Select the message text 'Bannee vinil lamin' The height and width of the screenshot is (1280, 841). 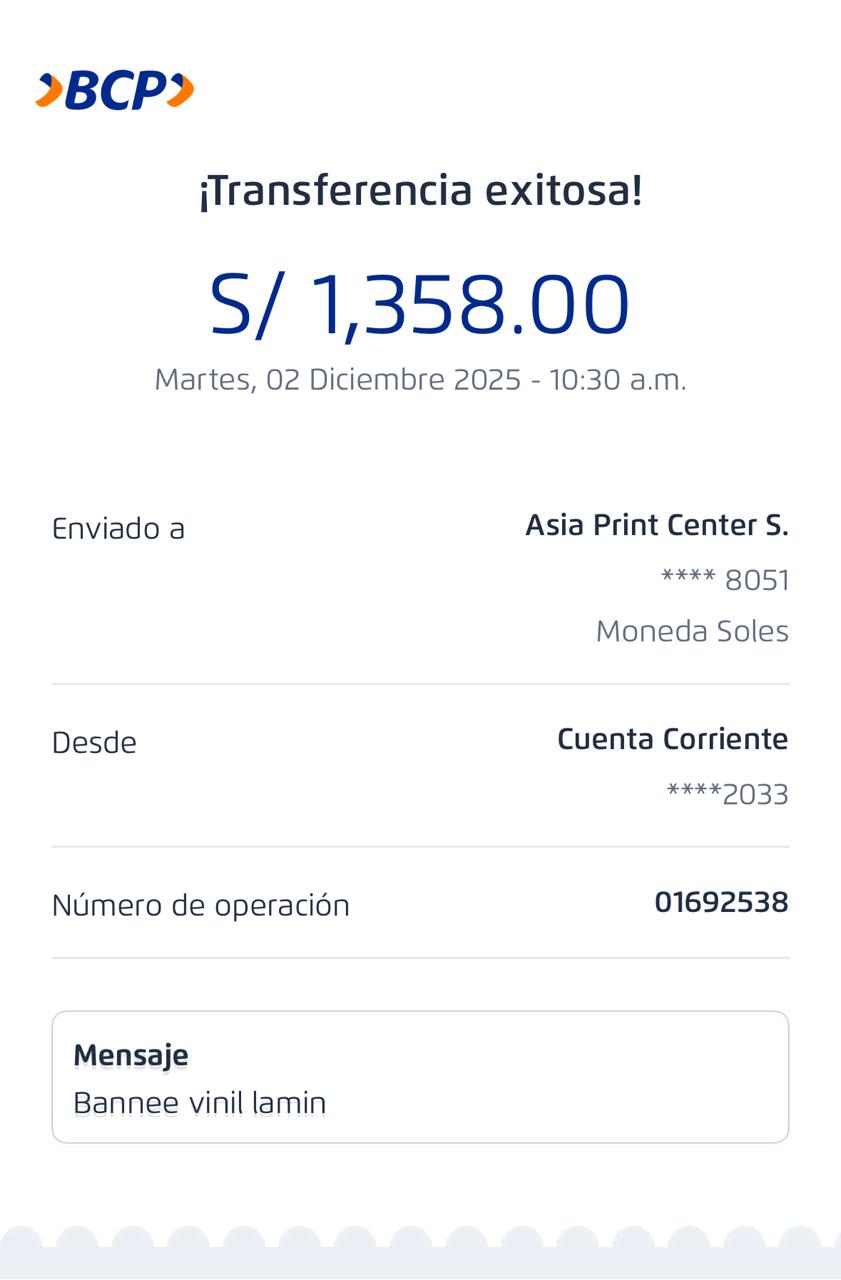pos(200,1103)
